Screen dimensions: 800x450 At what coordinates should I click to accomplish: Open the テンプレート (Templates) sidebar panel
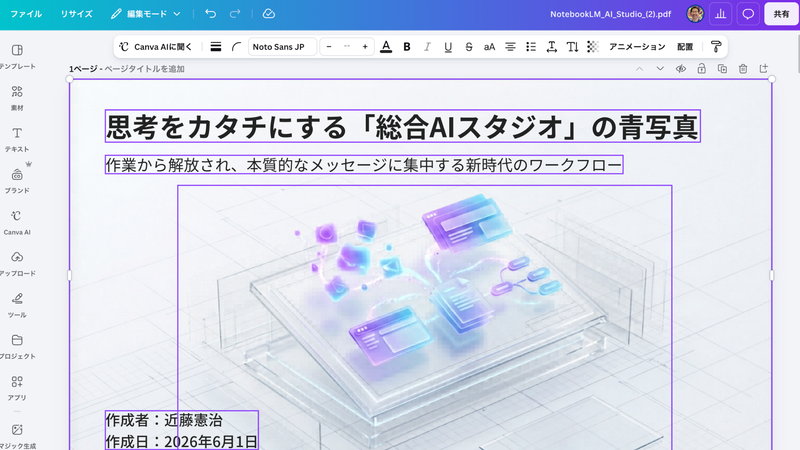click(17, 57)
